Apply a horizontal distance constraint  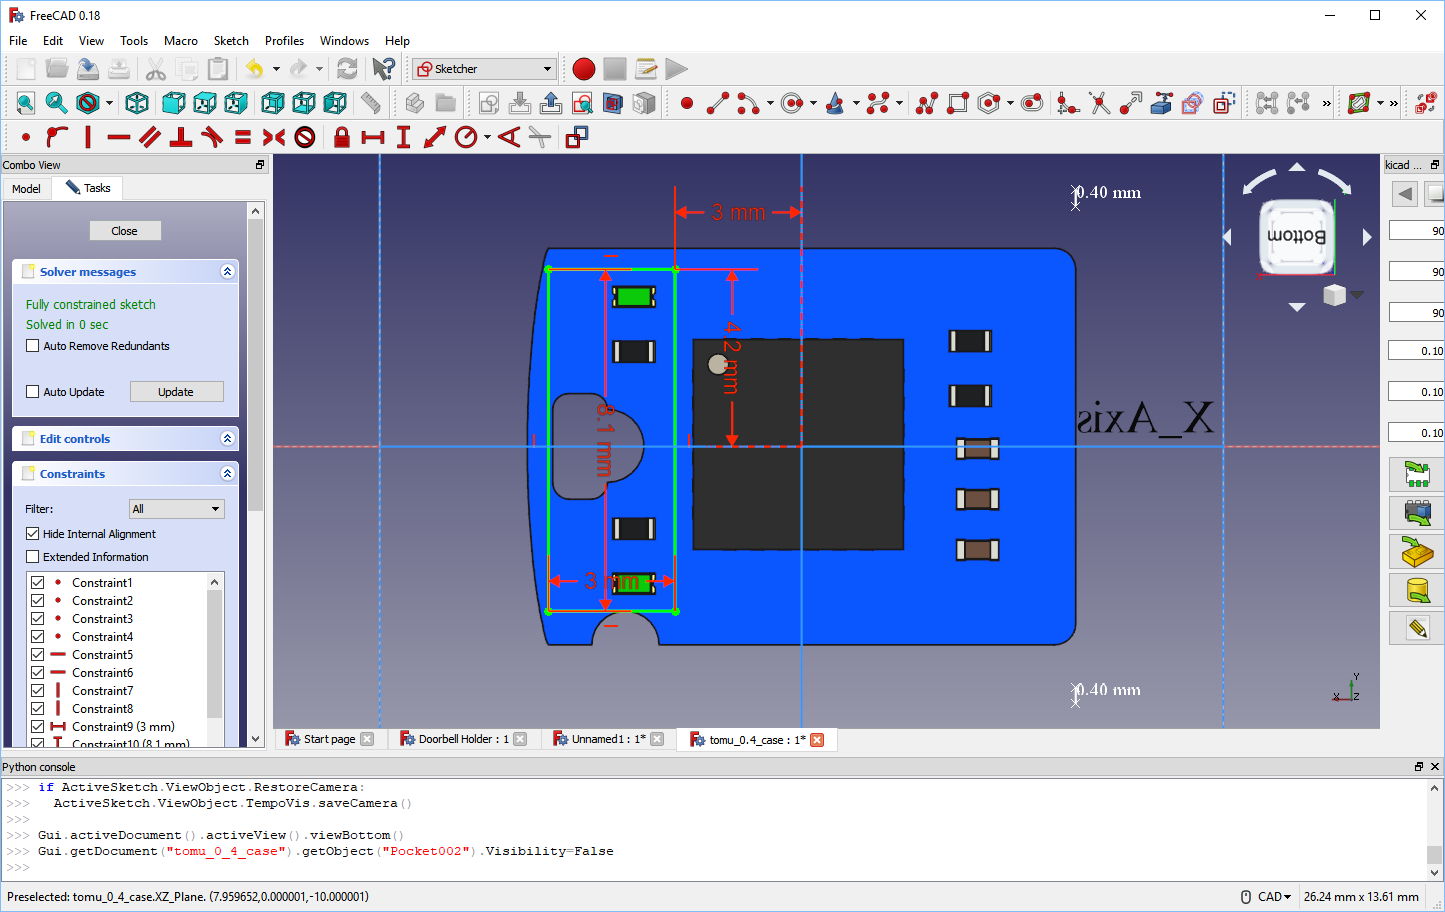(372, 138)
